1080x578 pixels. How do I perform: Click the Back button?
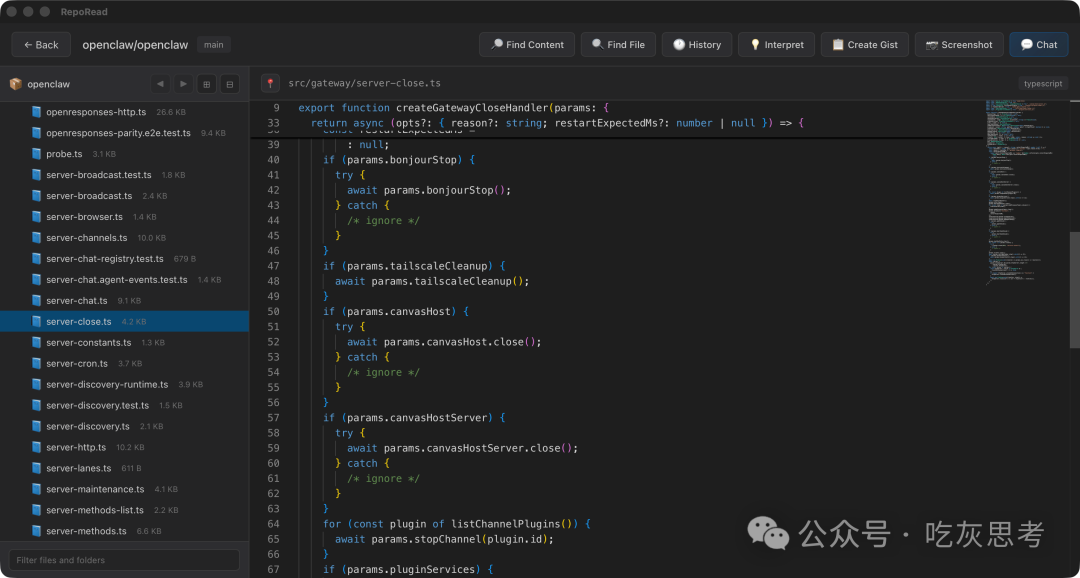point(41,45)
